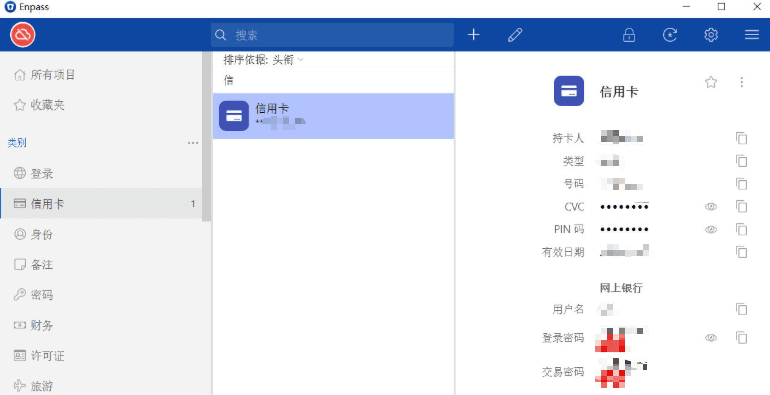Click the 信 group header in the list
770x395 pixels.
pyautogui.click(x=228, y=80)
